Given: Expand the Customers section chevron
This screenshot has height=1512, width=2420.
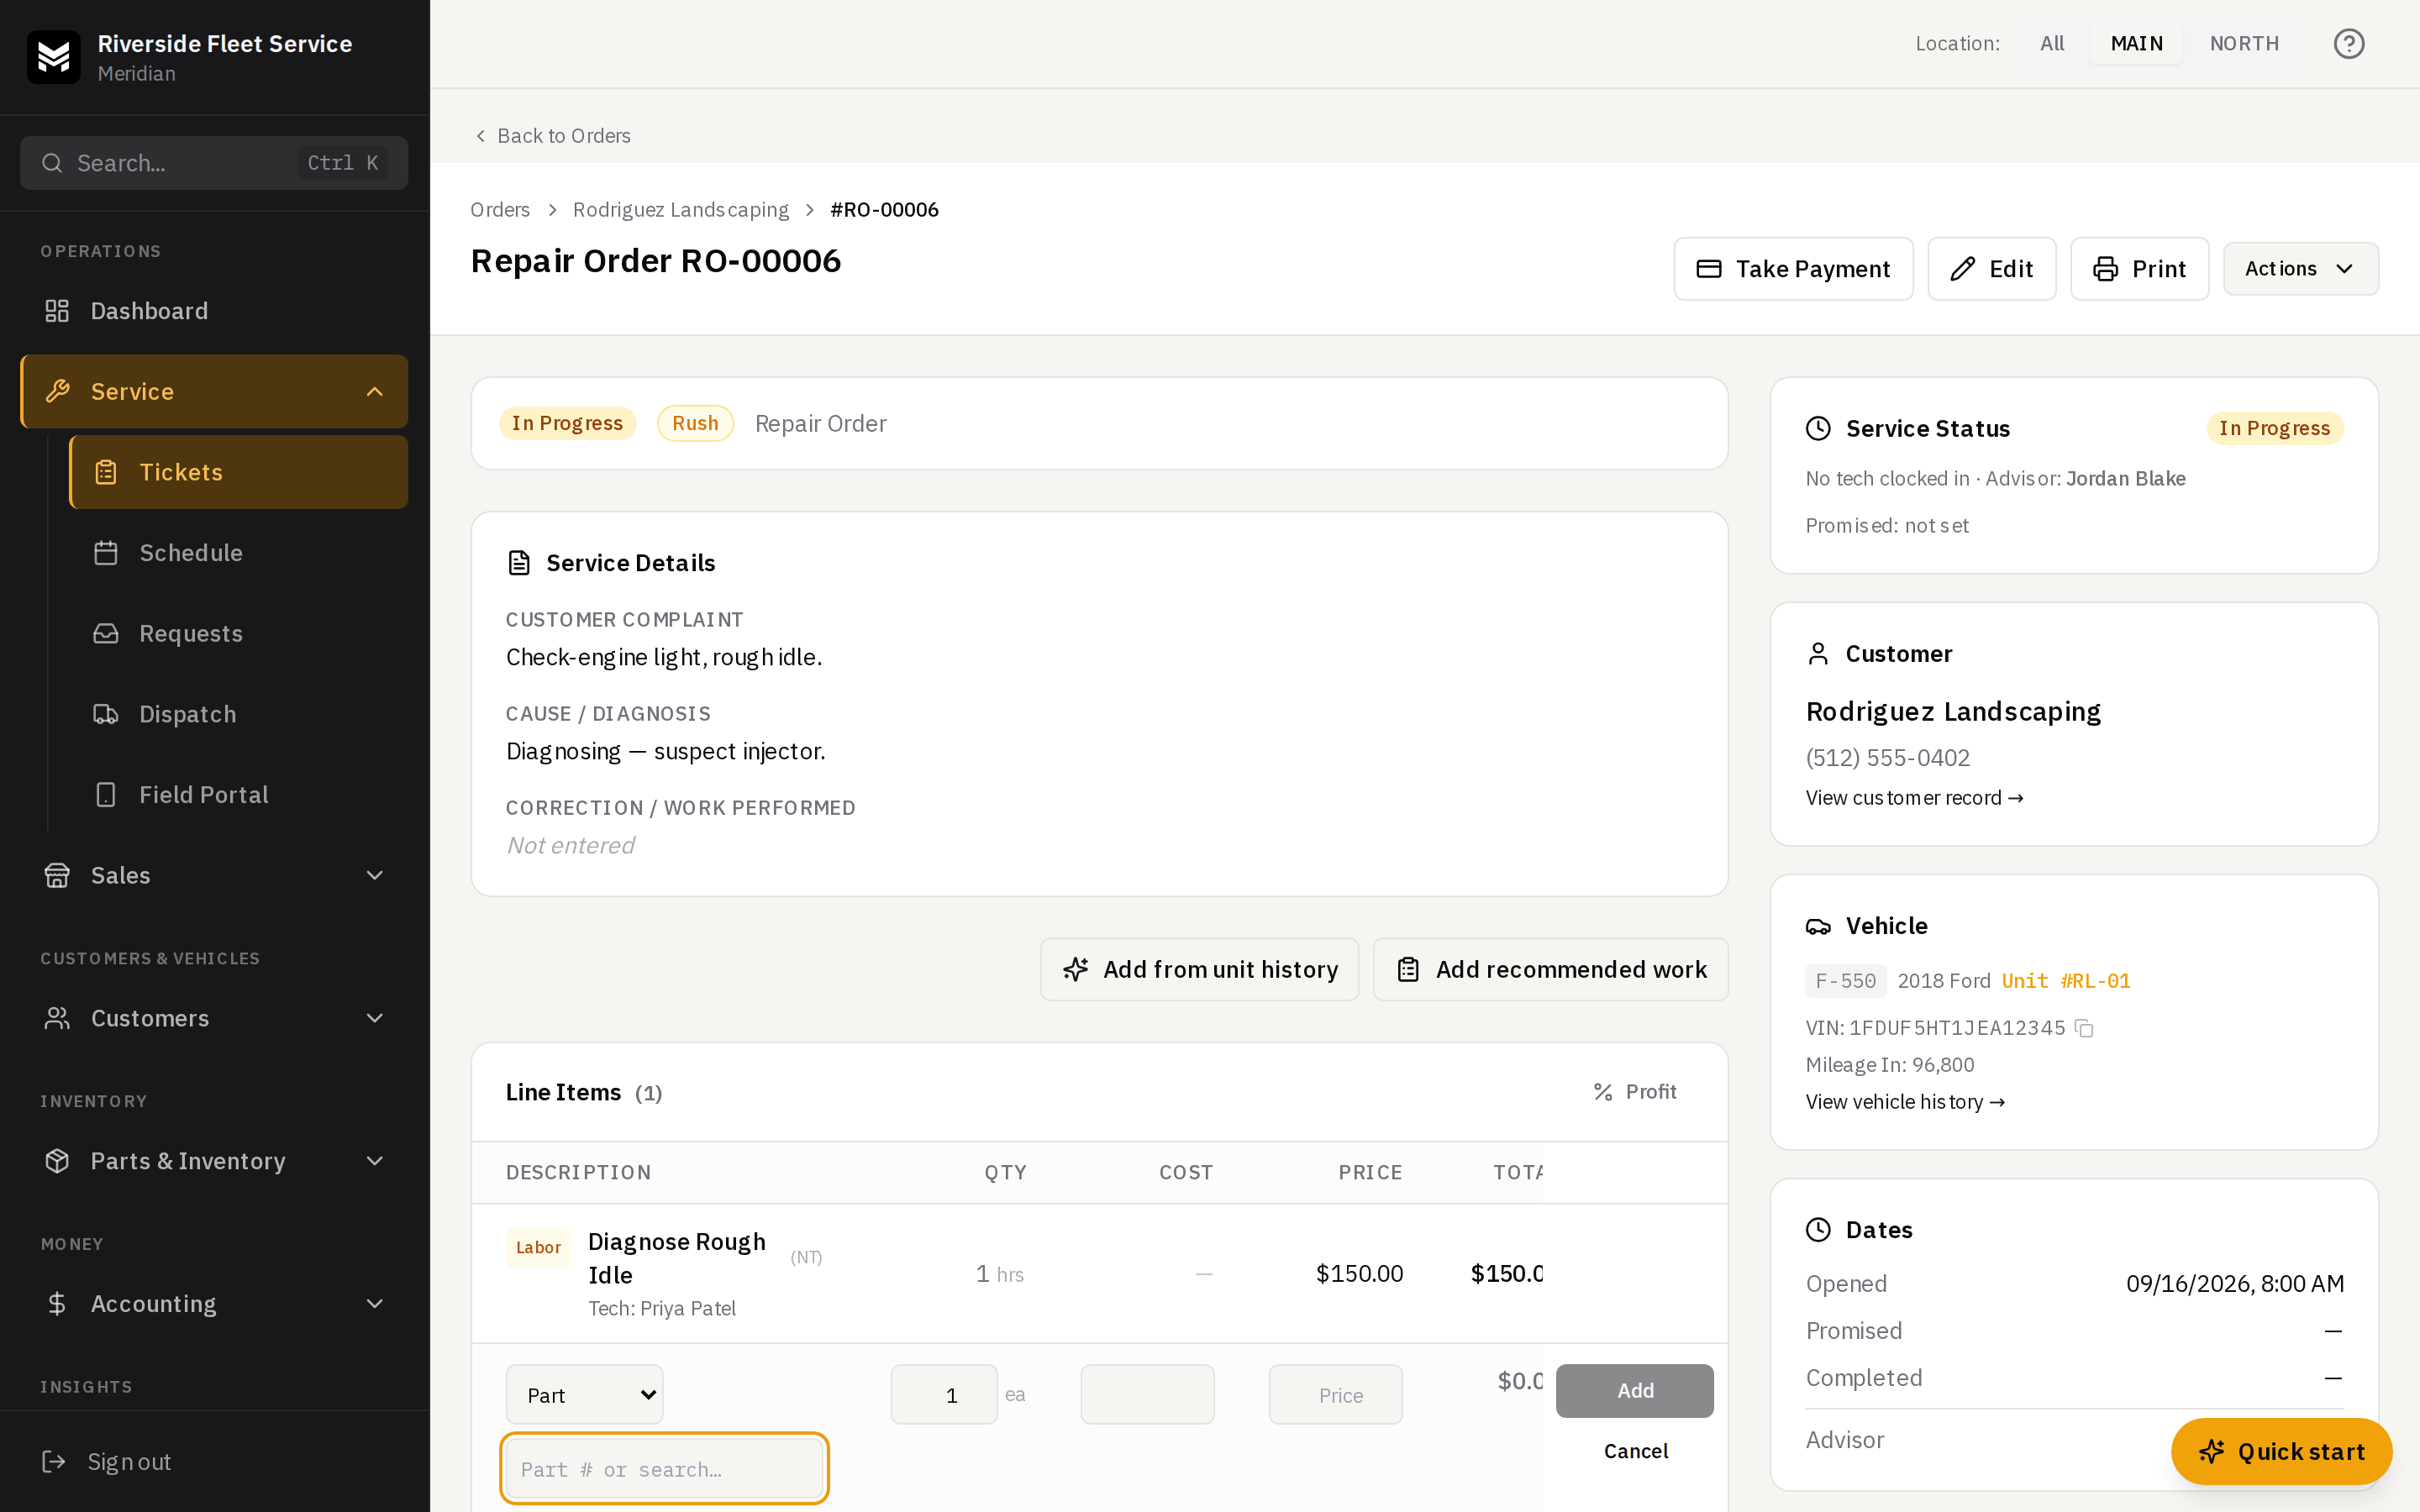Looking at the screenshot, I should pyautogui.click(x=375, y=1018).
